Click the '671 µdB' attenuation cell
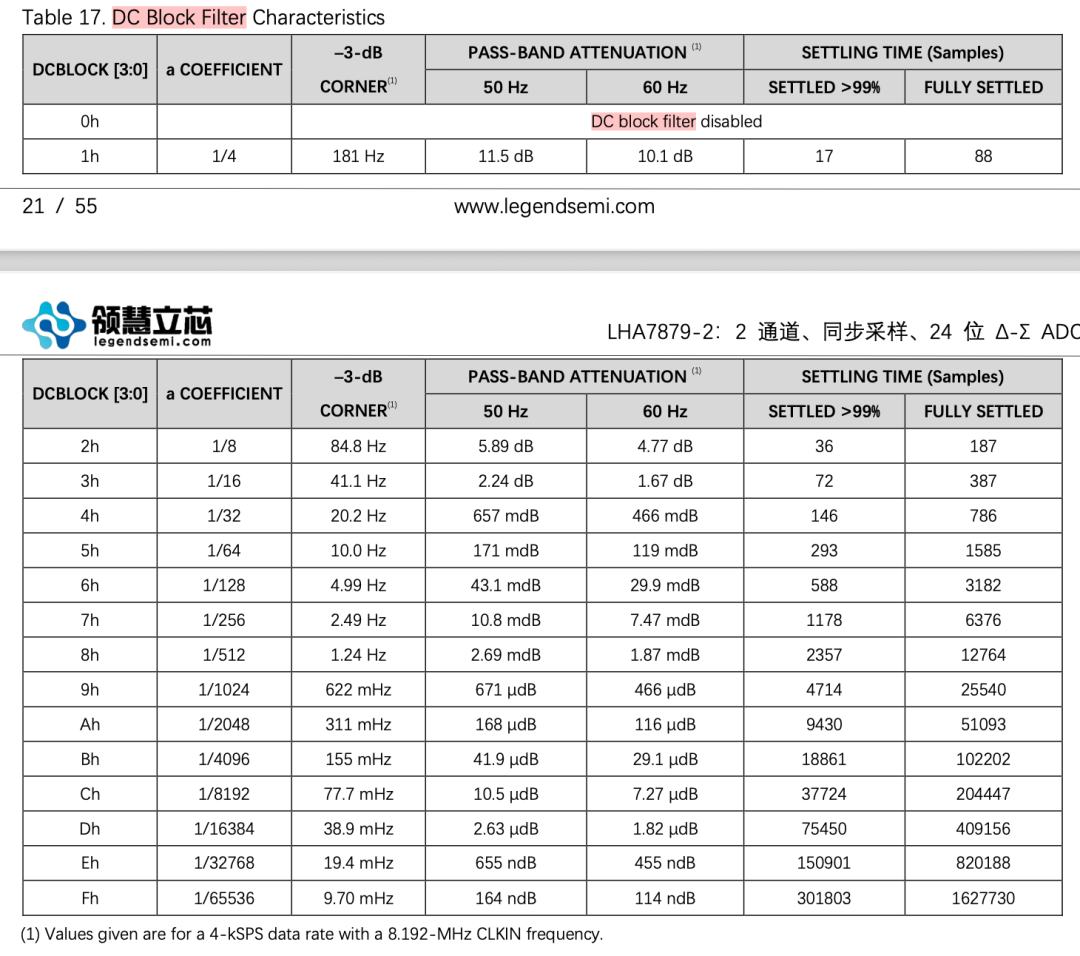 (x=506, y=689)
